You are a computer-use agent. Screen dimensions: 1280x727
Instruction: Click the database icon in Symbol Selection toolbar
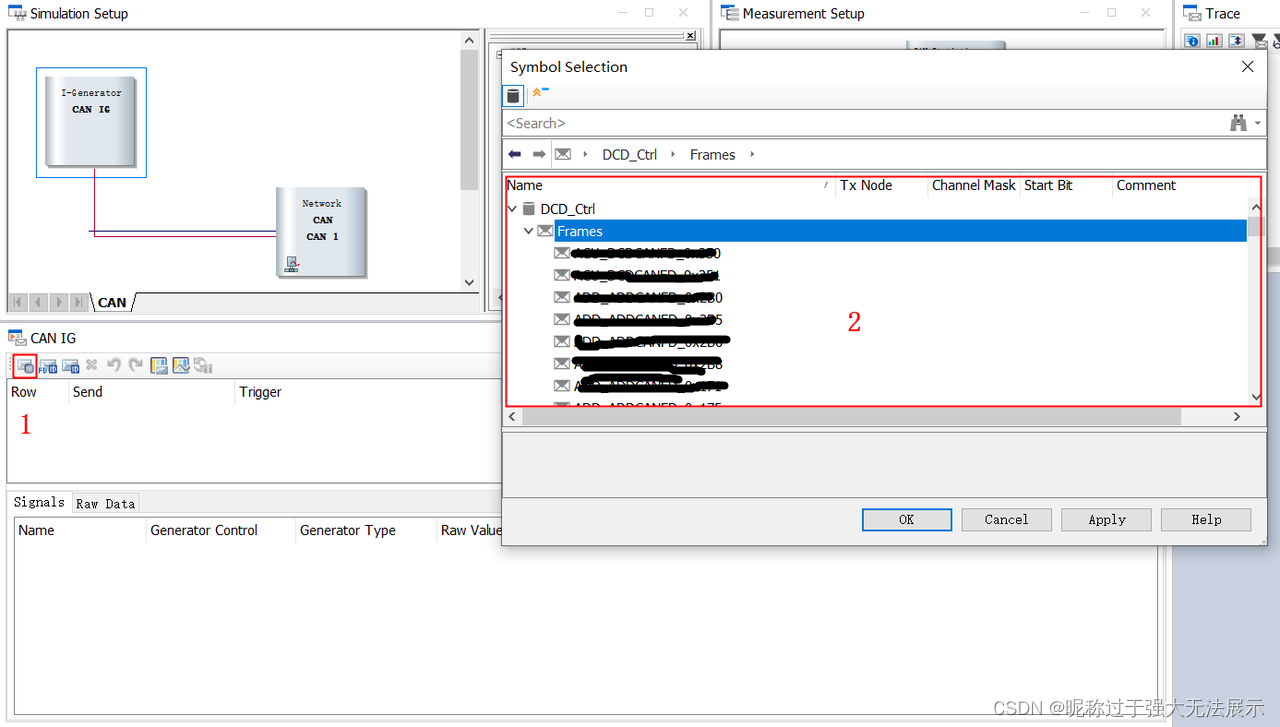[x=513, y=95]
